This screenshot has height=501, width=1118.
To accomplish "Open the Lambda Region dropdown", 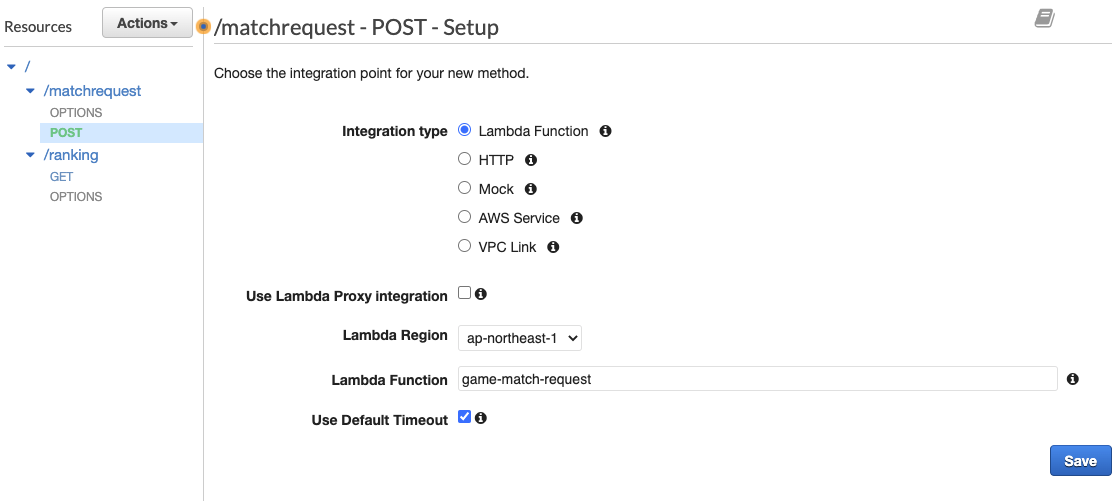I will coord(520,339).
